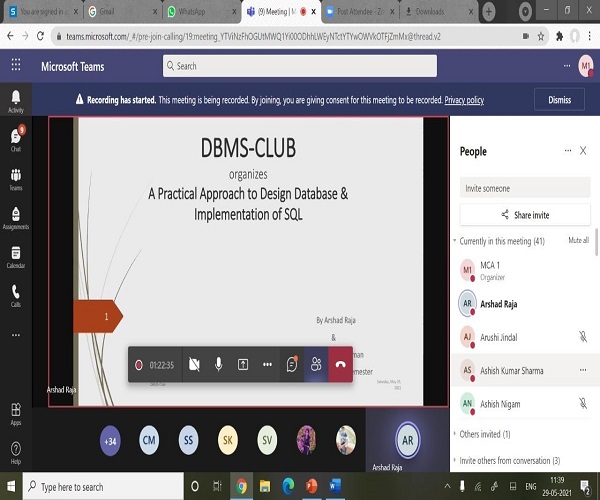Image resolution: width=600 pixels, height=500 pixels.
Task: Click Ashish Nigam's muted microphone icon
Action: 583,403
